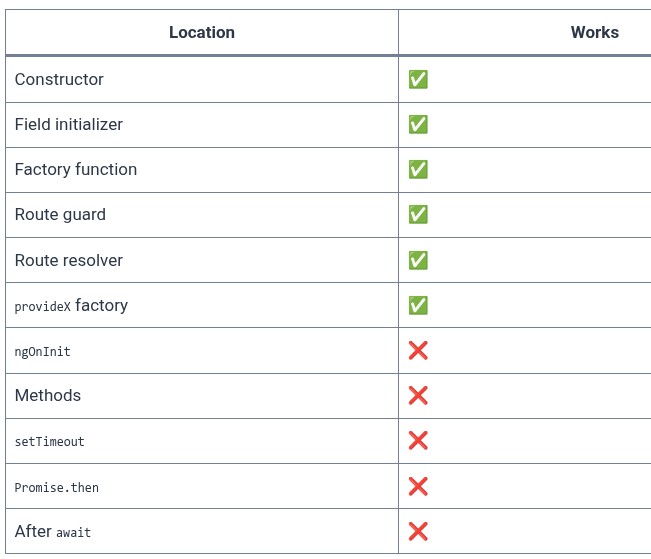Viewport: 651px width, 559px height.
Task: Click the red cross in After await row
Action: coord(418,531)
